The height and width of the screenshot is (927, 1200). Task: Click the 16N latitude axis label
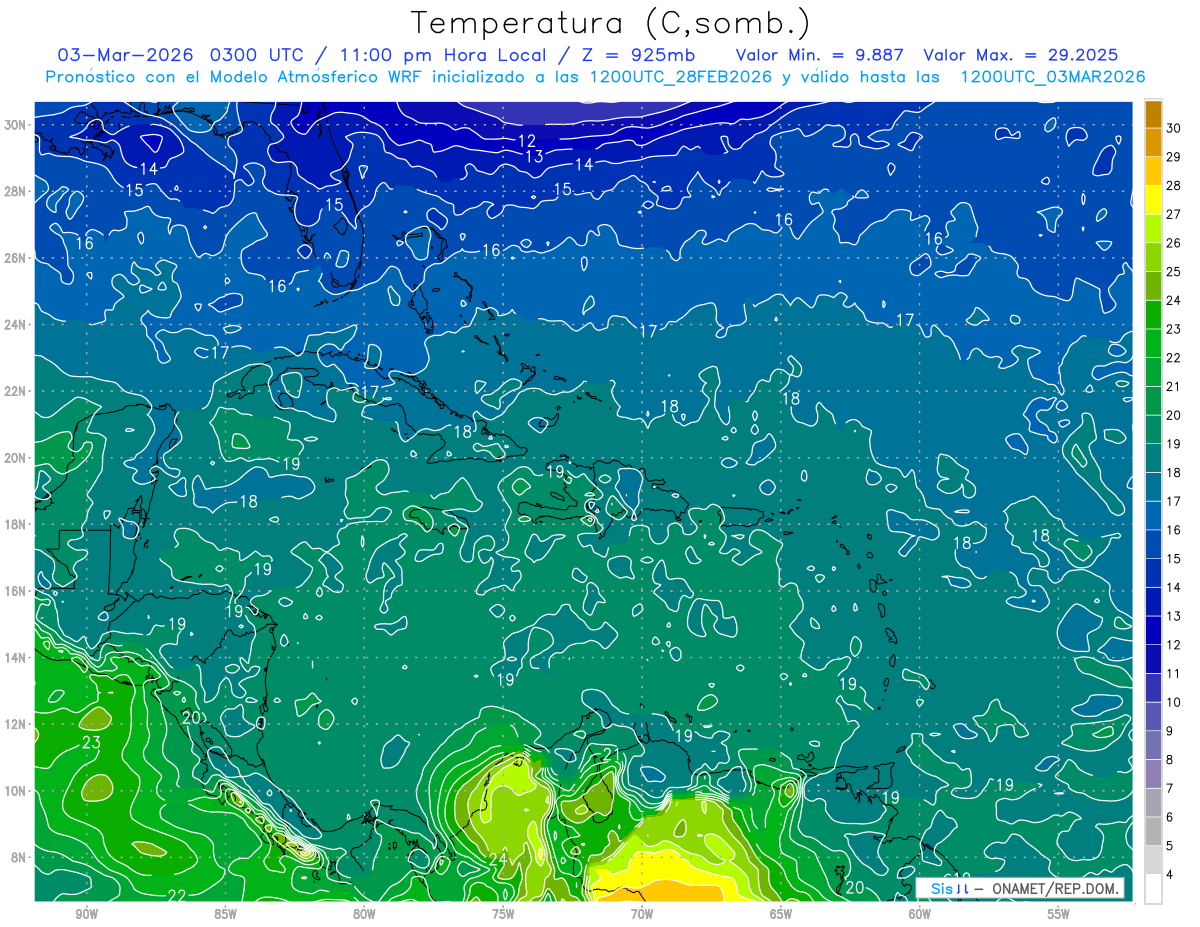[15, 591]
